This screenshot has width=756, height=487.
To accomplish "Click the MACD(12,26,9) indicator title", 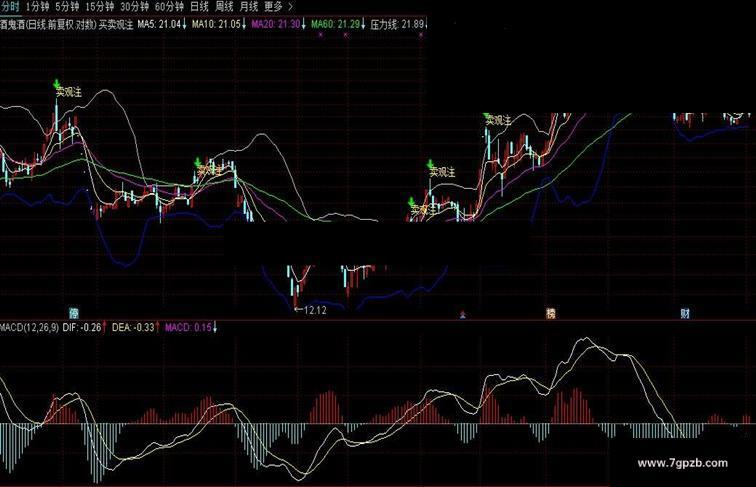I will 29,327.
